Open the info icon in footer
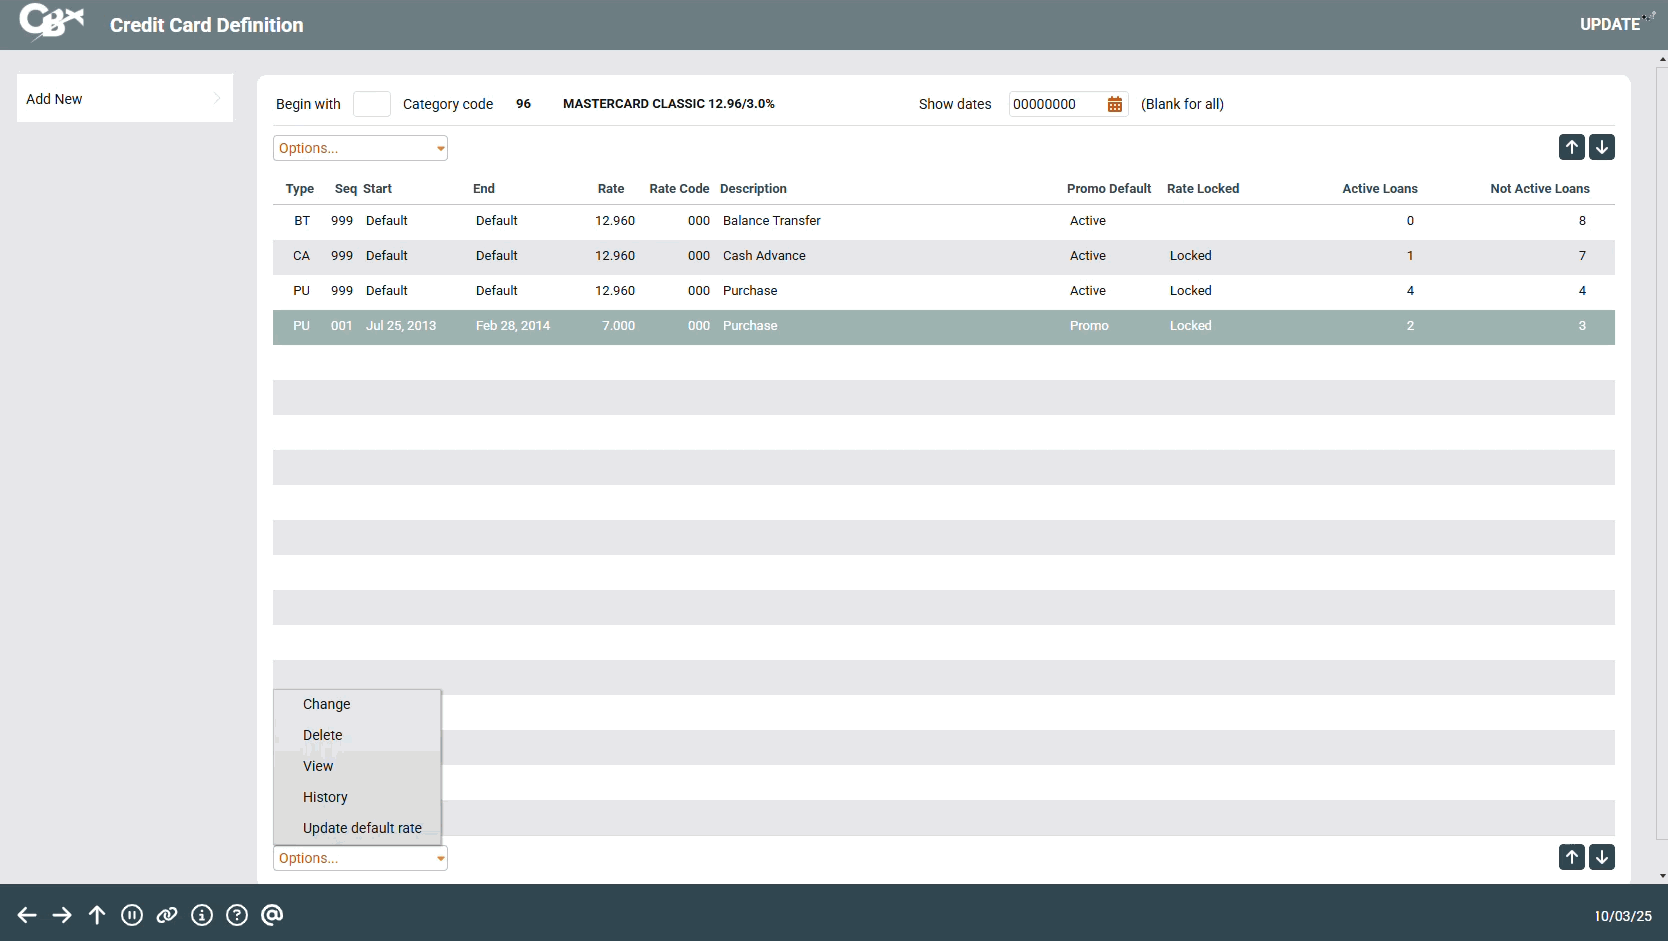This screenshot has width=1668, height=941. 202,915
